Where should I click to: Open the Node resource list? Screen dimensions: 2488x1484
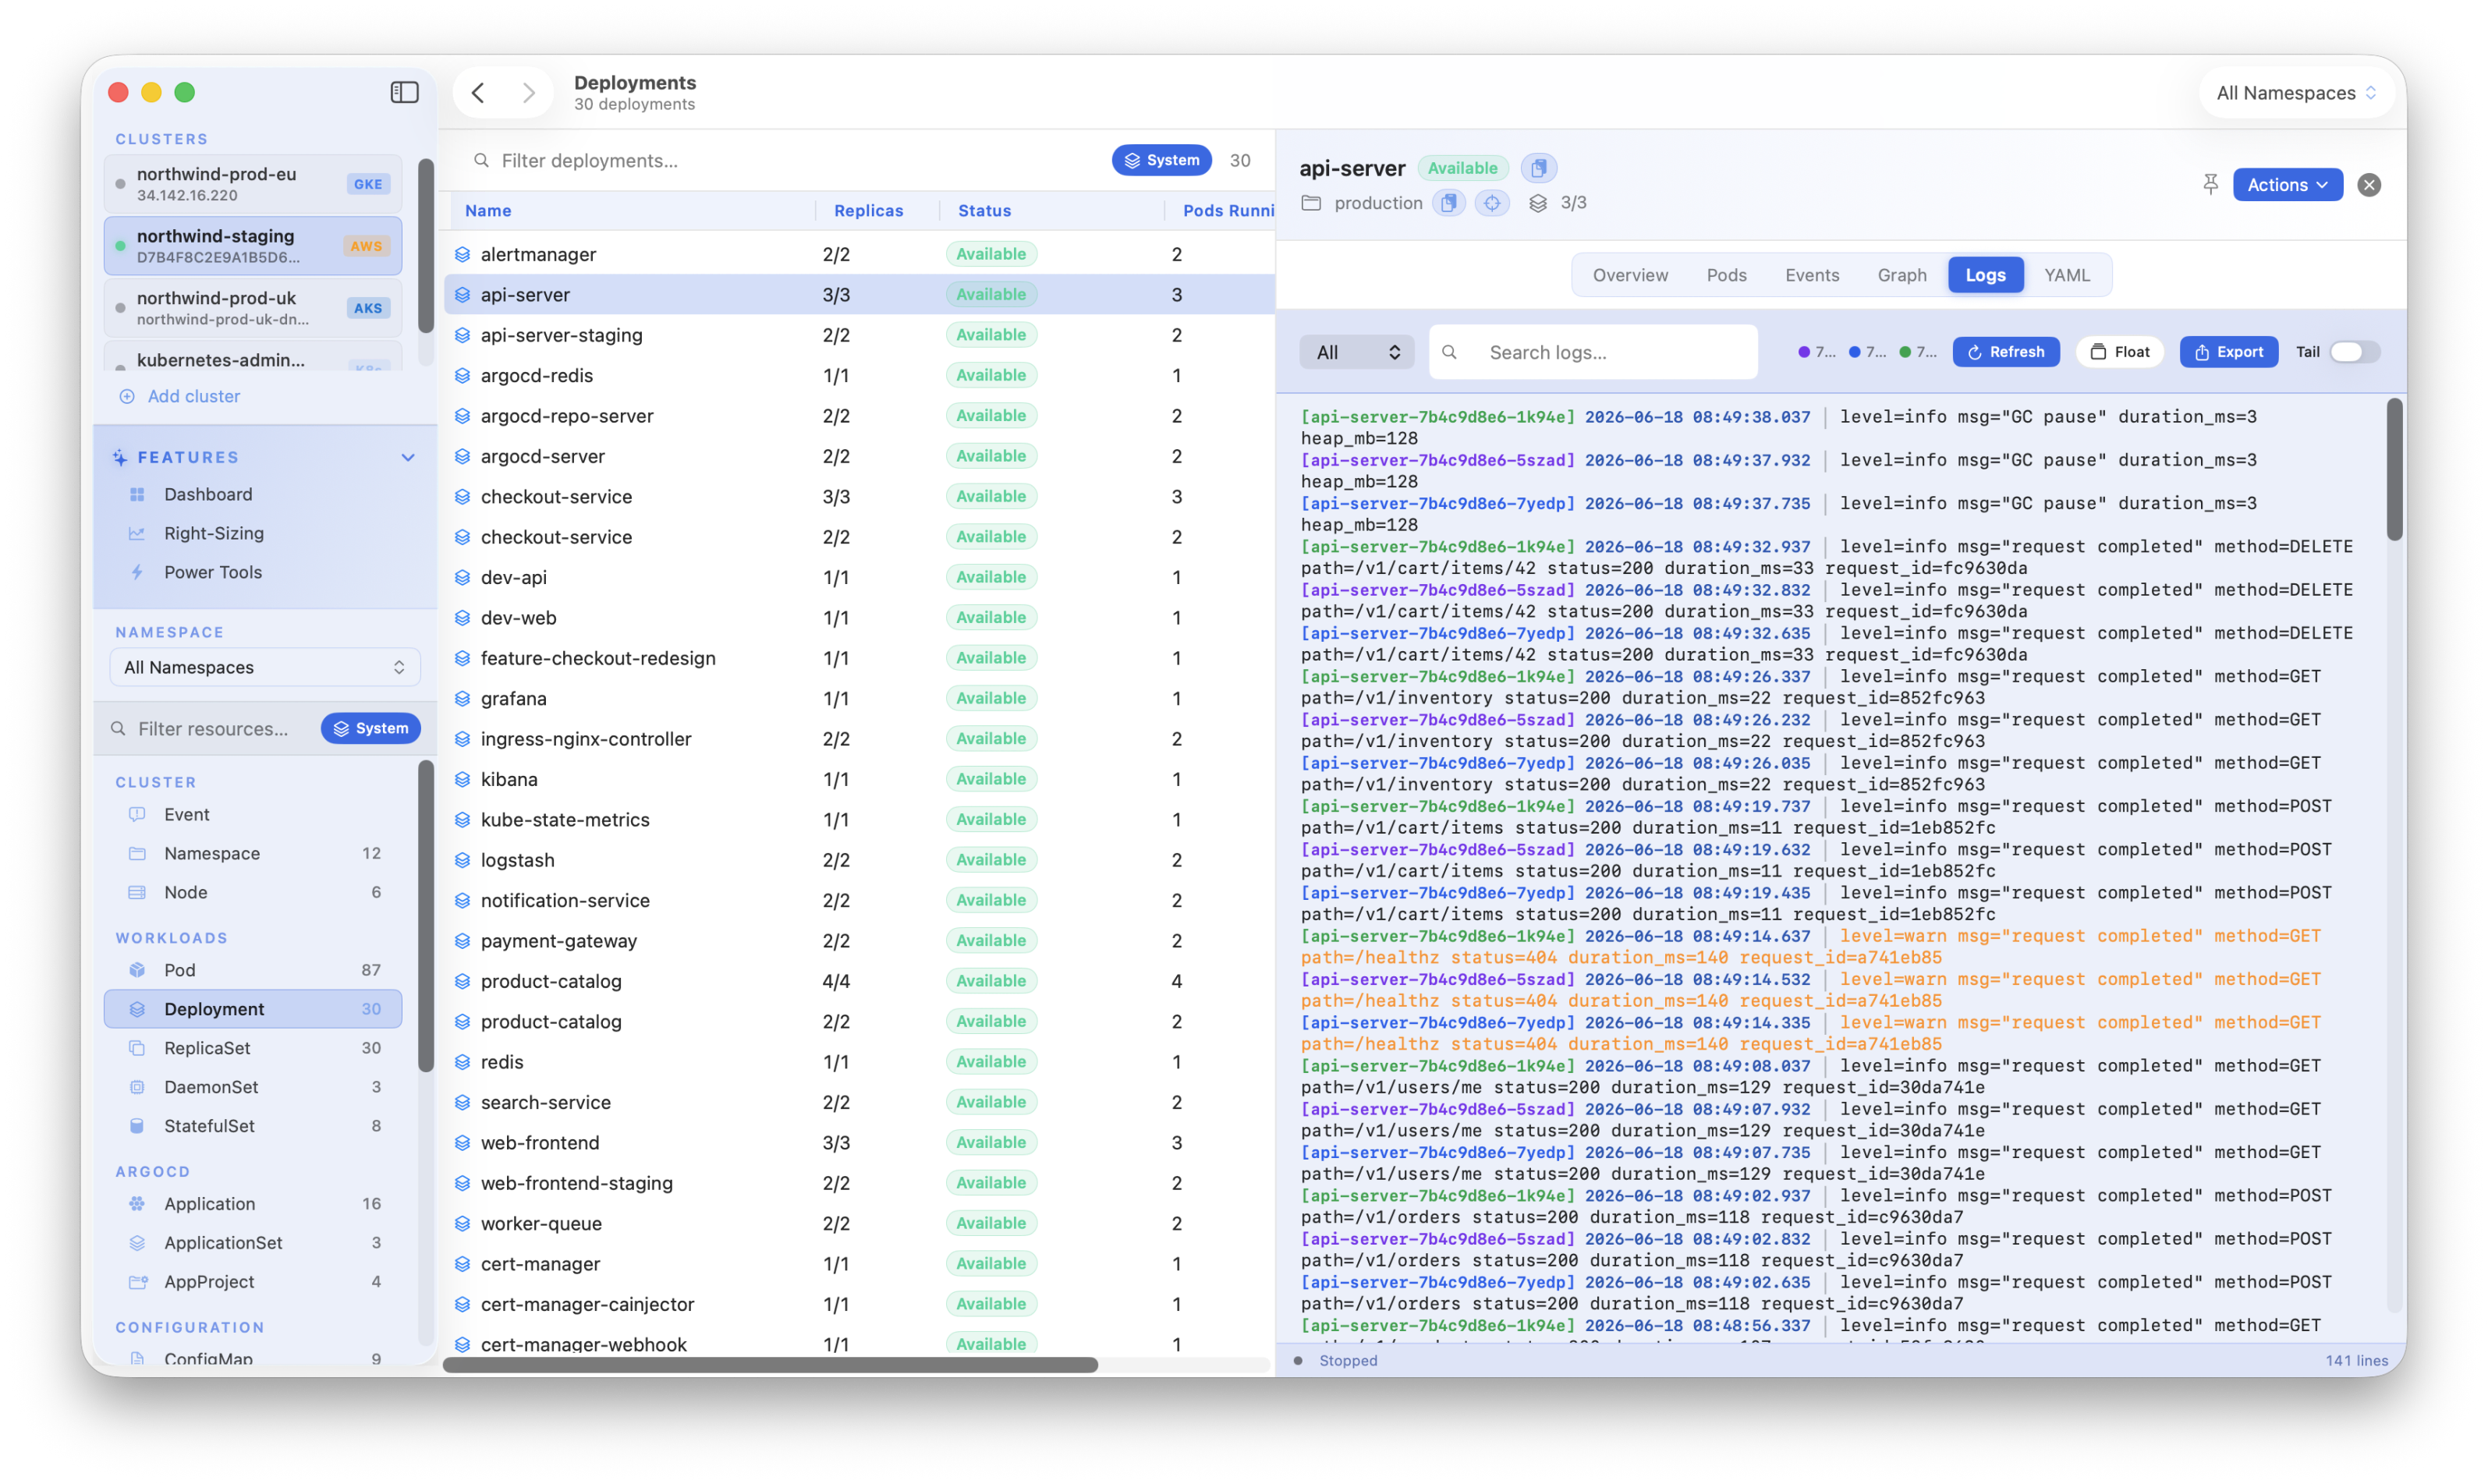pos(252,892)
